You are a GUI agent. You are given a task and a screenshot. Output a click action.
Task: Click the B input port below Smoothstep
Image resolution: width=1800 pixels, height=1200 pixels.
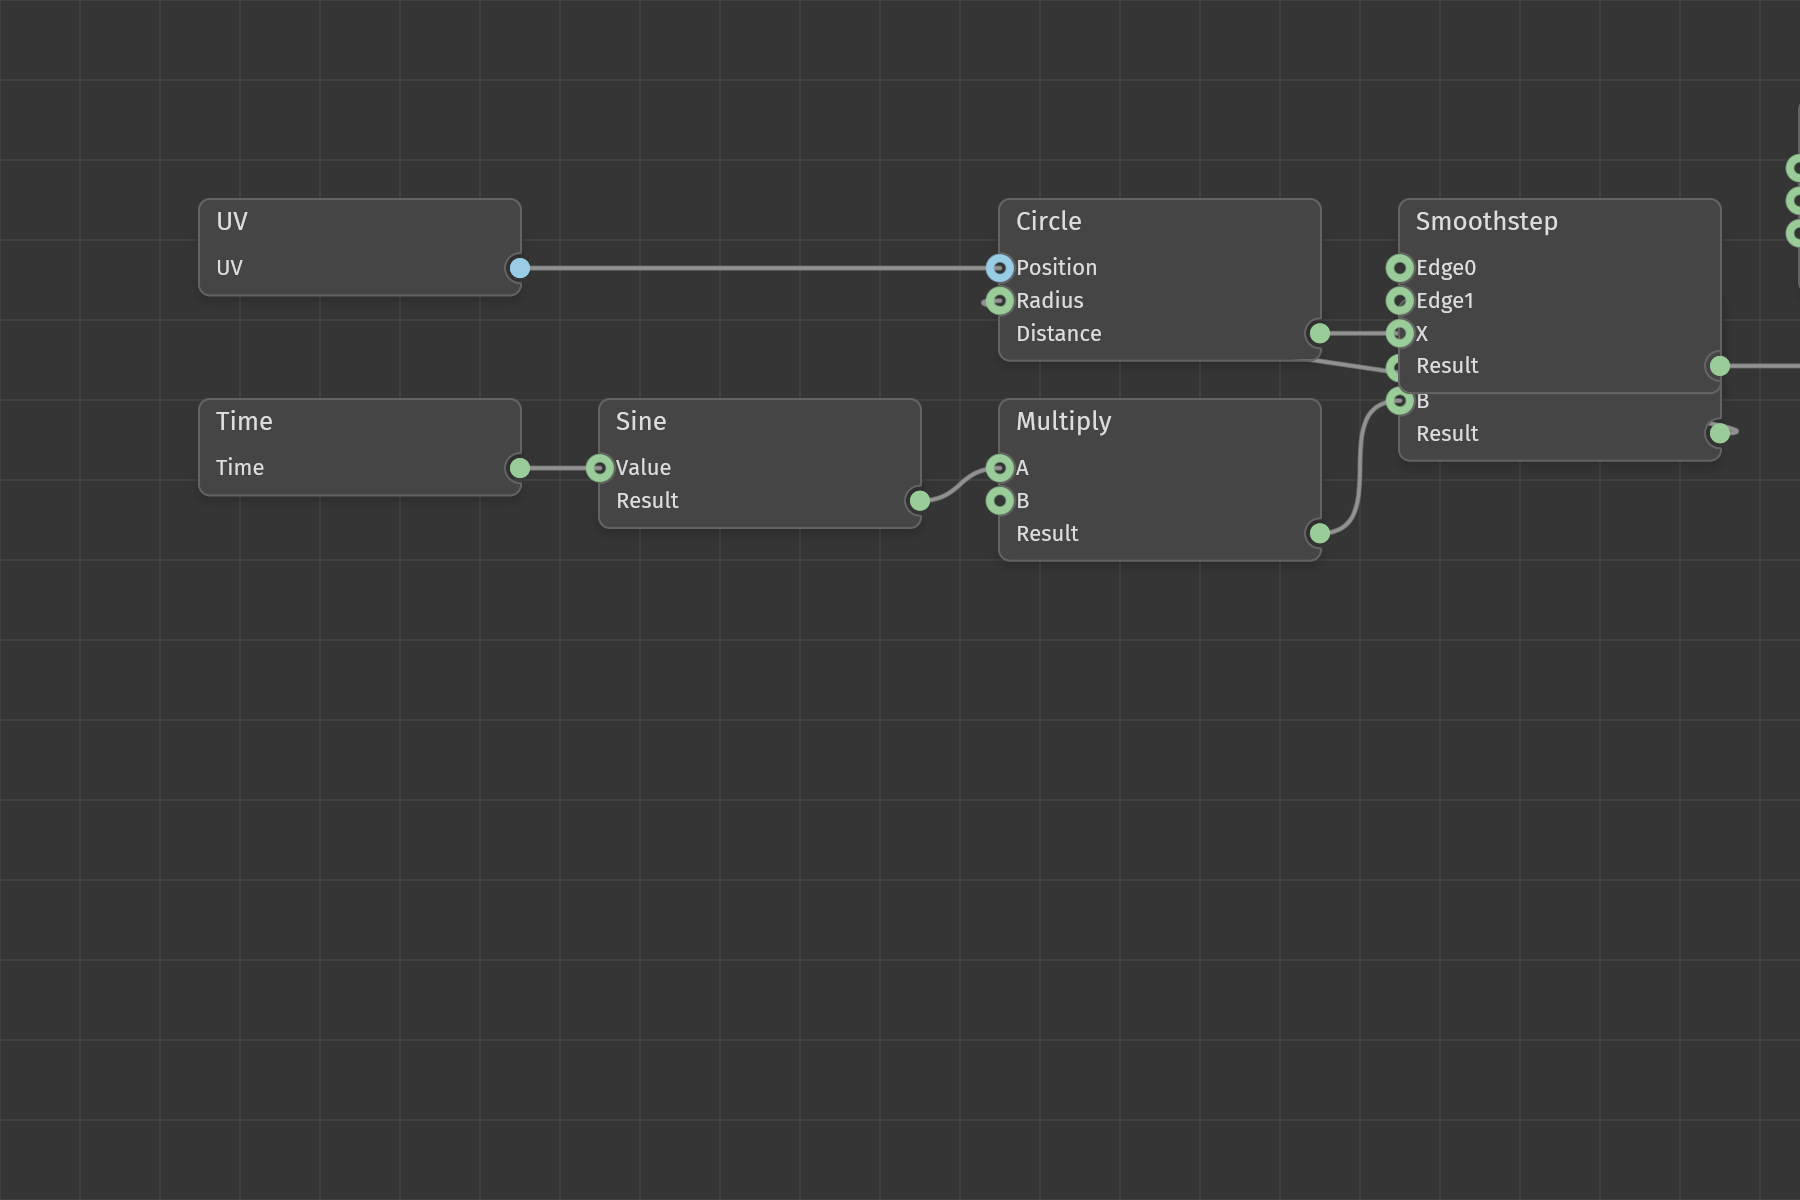[1400, 401]
